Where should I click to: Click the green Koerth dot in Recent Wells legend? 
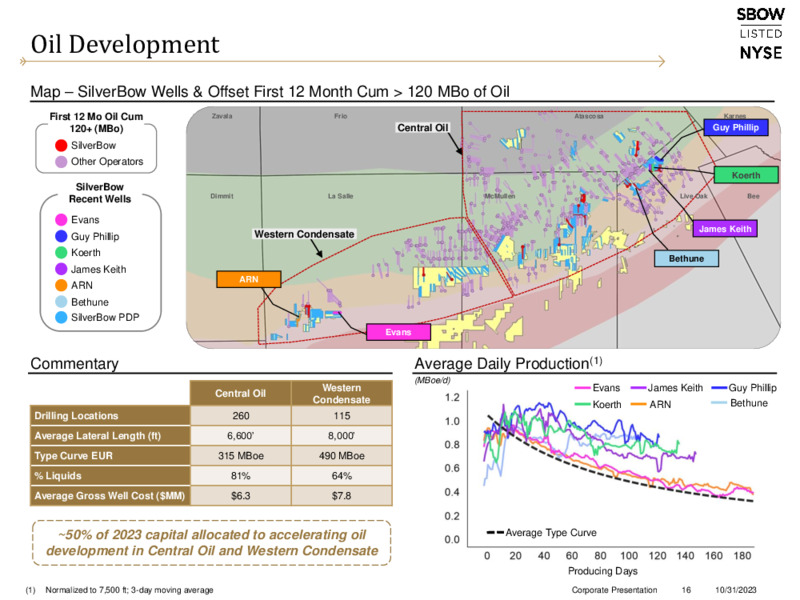click(61, 253)
